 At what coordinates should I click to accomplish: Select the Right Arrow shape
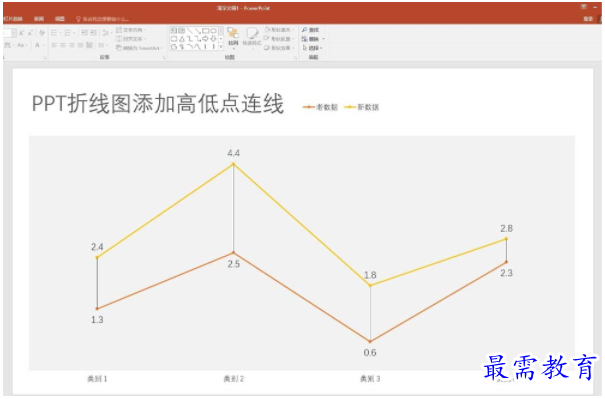click(x=205, y=39)
